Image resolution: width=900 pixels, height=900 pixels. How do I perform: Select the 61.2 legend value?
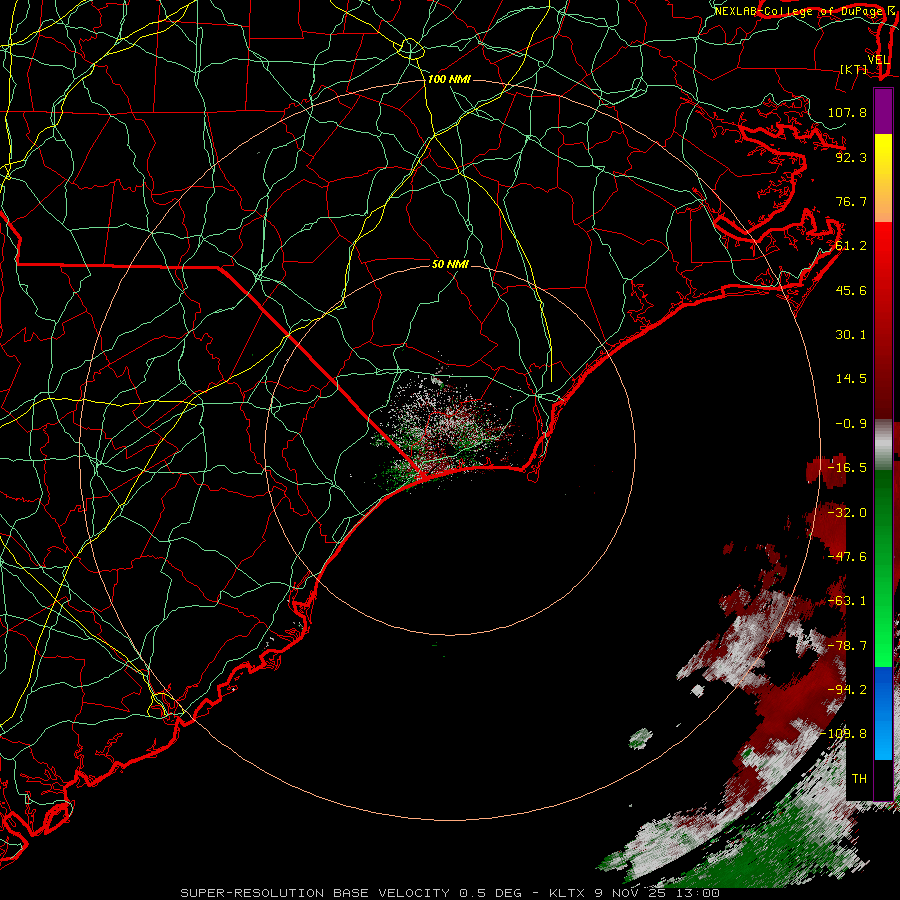click(x=851, y=246)
